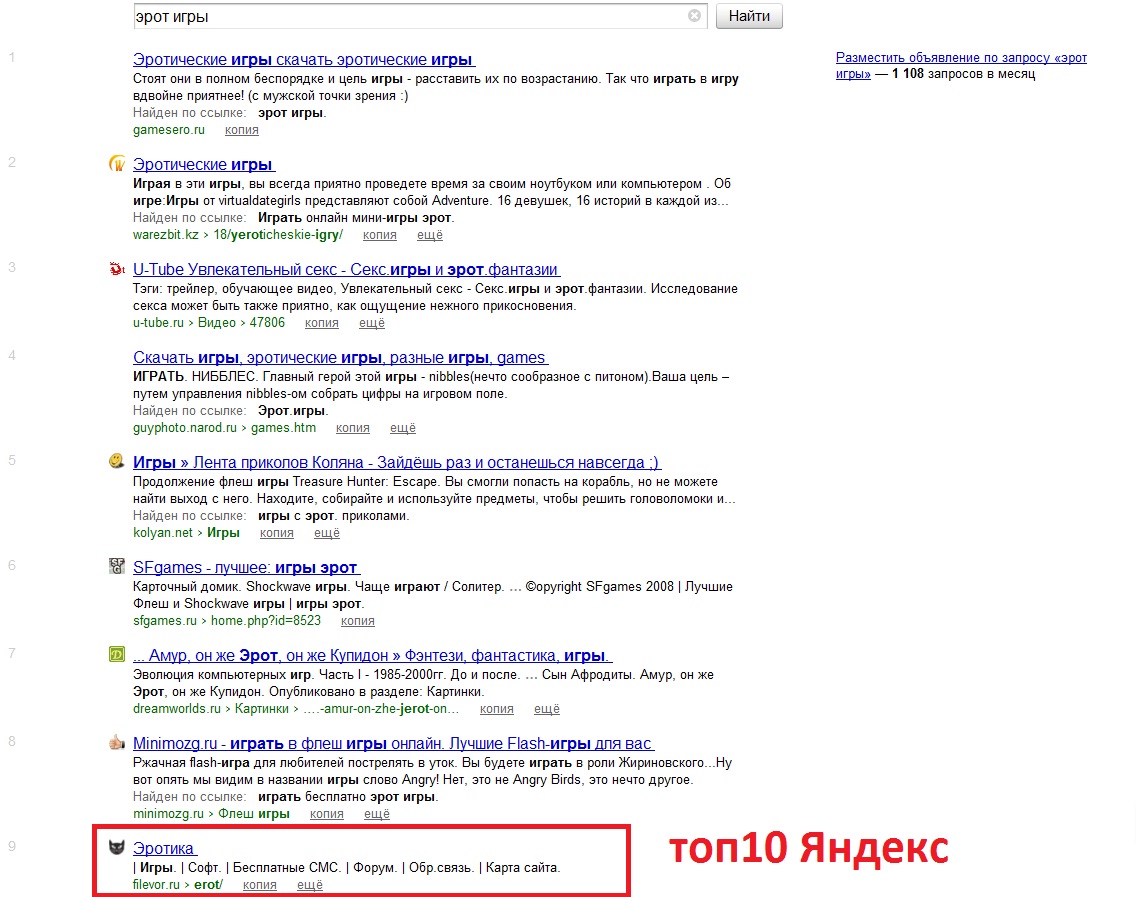Open the 'SFgames - лучшее' result title
This screenshot has height=897, width=1136.
click(x=246, y=567)
